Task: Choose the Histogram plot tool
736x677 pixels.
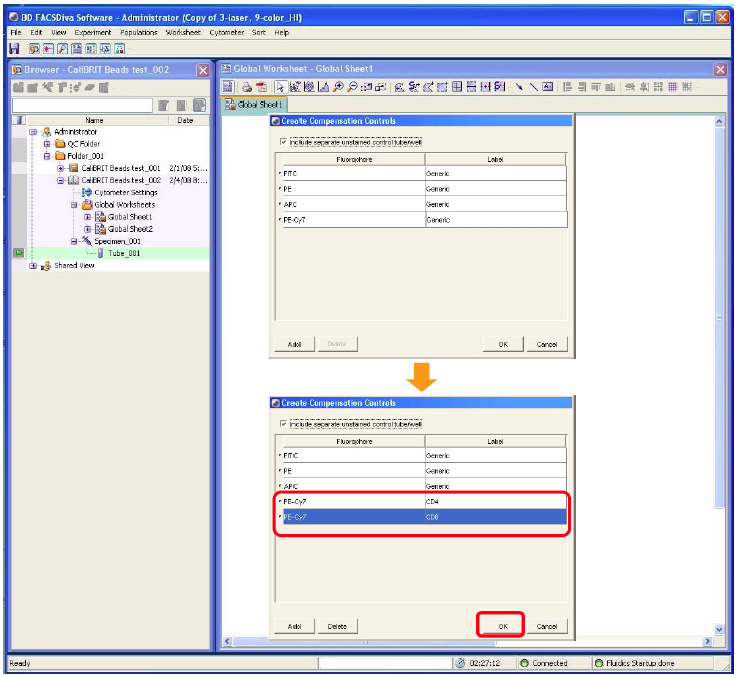Action: click(323, 87)
